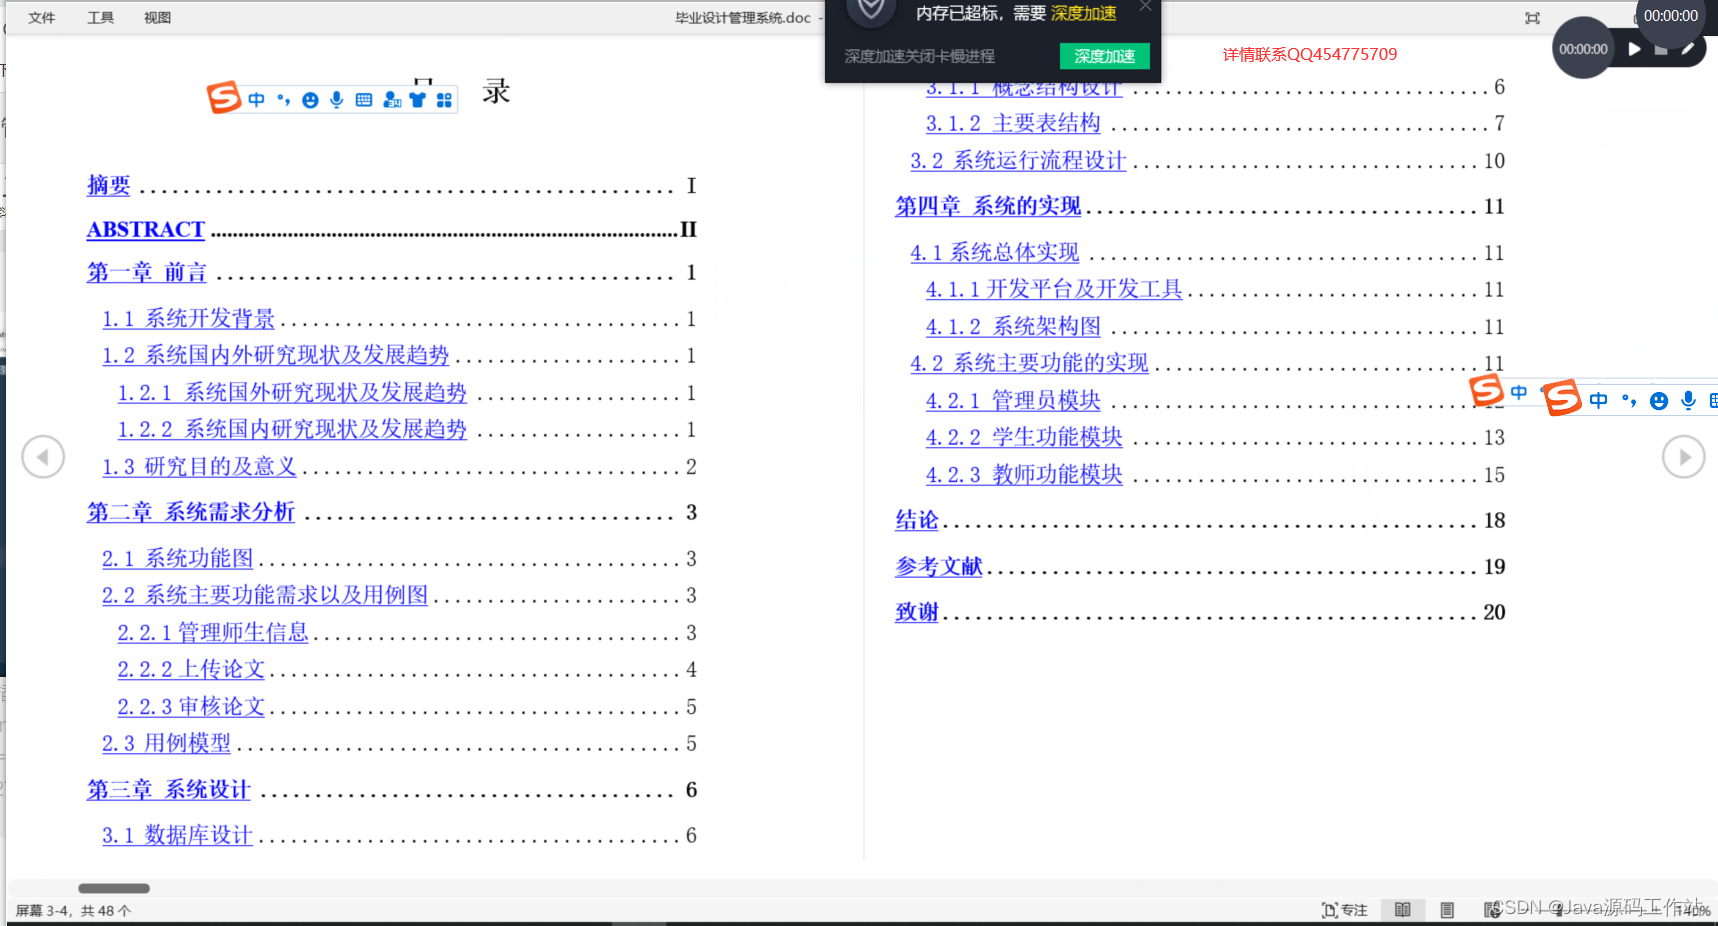Viewport: 1718px width, 926px height.
Task: Click the auto-hide reading toolbar icon
Action: tap(1532, 18)
